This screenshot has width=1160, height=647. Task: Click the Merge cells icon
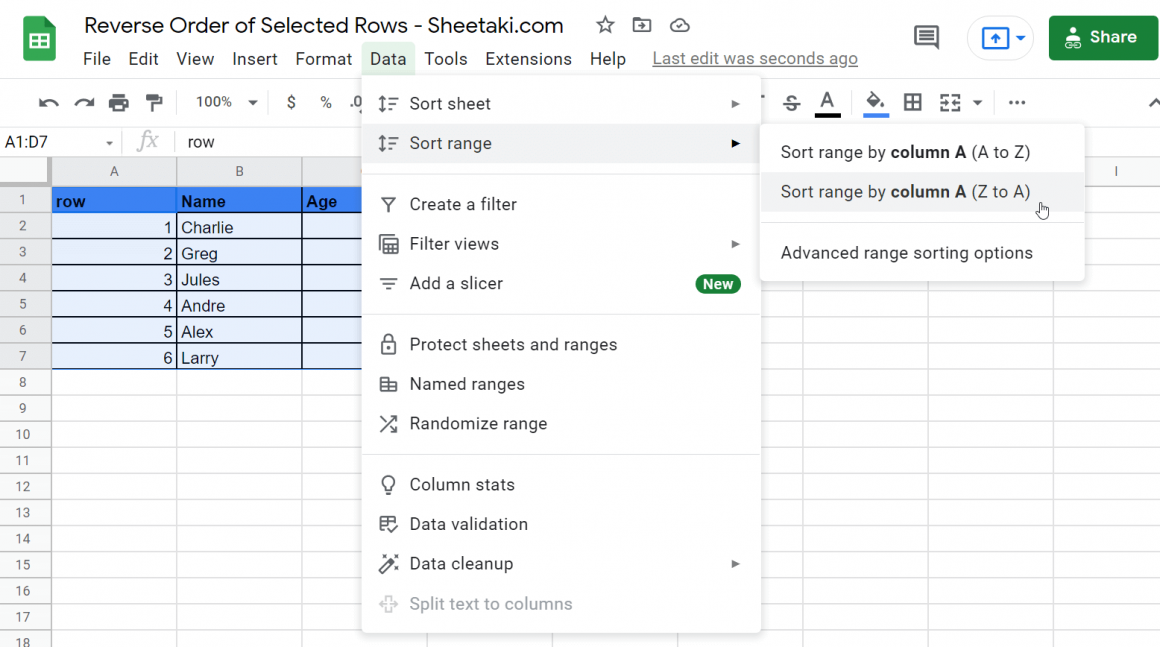pyautogui.click(x=950, y=102)
